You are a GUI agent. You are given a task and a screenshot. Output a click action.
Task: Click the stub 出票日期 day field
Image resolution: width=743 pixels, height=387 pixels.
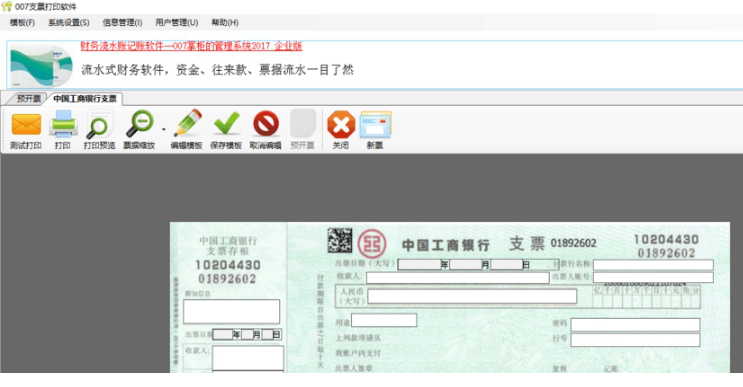tap(268, 334)
